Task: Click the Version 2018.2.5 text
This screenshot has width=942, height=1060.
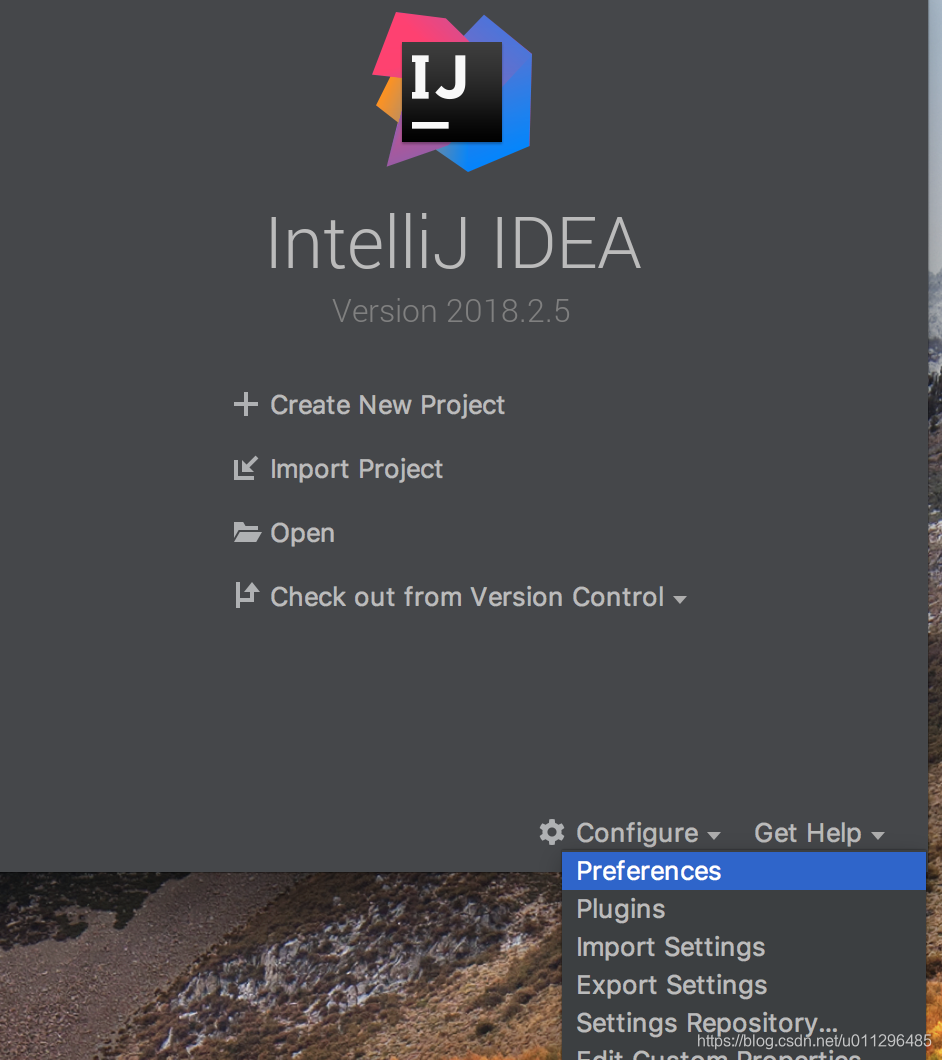Action: [451, 312]
